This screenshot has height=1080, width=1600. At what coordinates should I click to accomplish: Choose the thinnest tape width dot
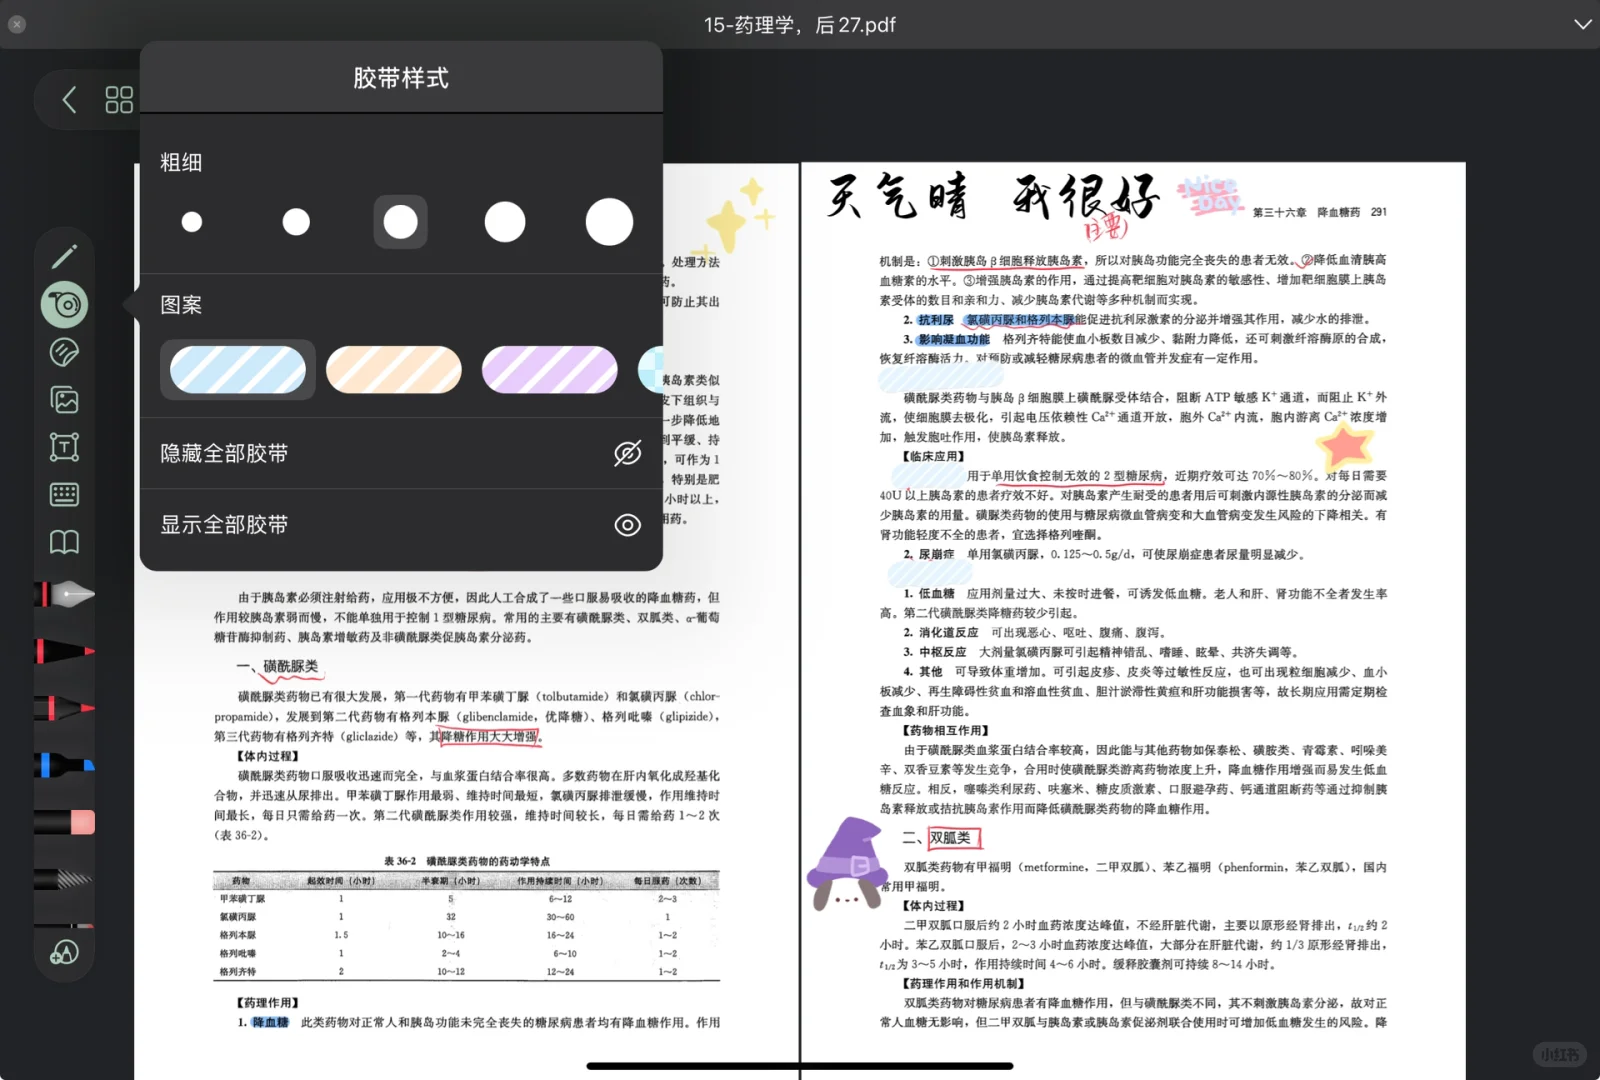pos(192,222)
